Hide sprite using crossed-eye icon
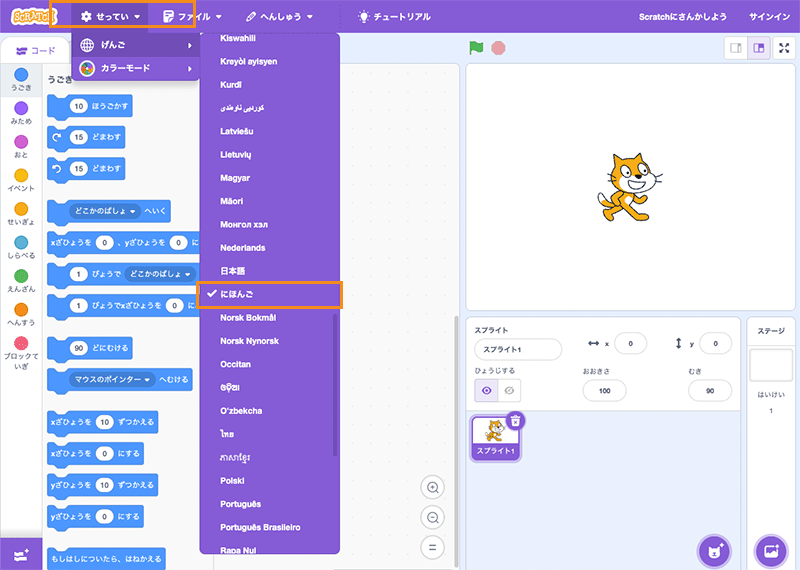Viewport: 800px width, 570px height. (x=508, y=390)
